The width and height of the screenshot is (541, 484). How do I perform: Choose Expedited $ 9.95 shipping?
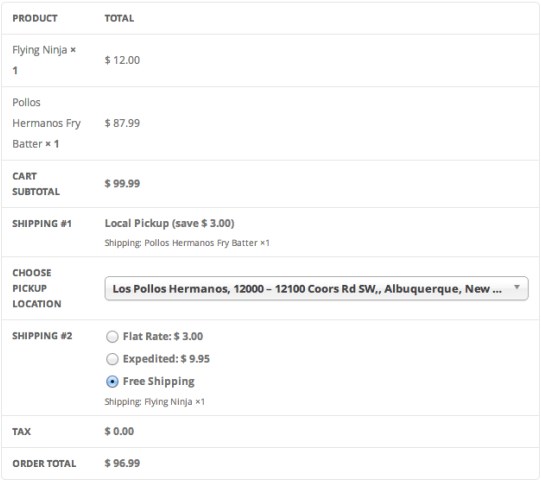coord(112,359)
